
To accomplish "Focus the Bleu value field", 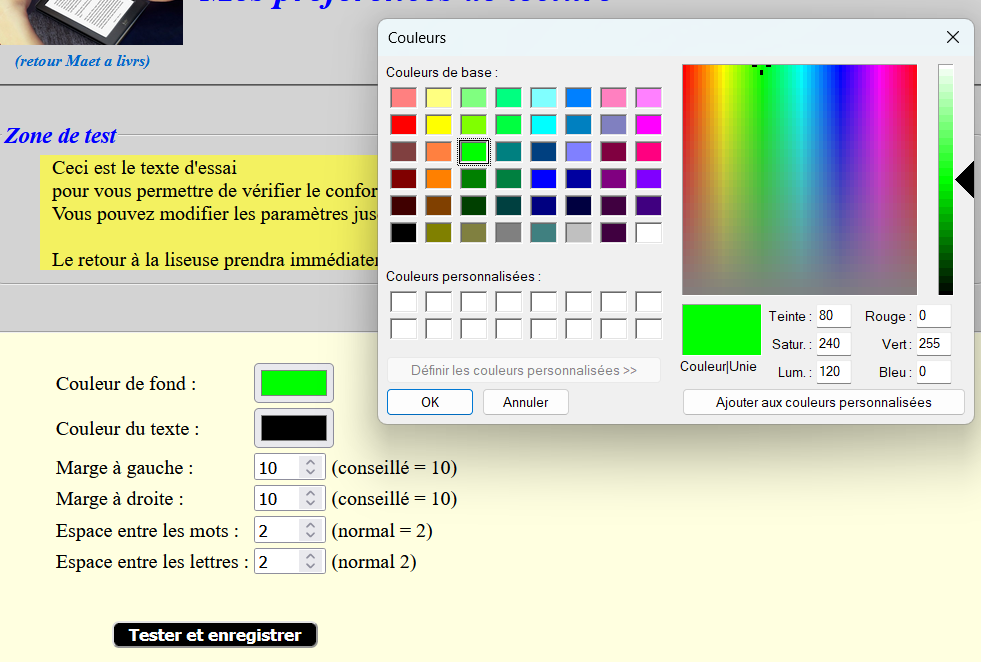I will [x=933, y=372].
